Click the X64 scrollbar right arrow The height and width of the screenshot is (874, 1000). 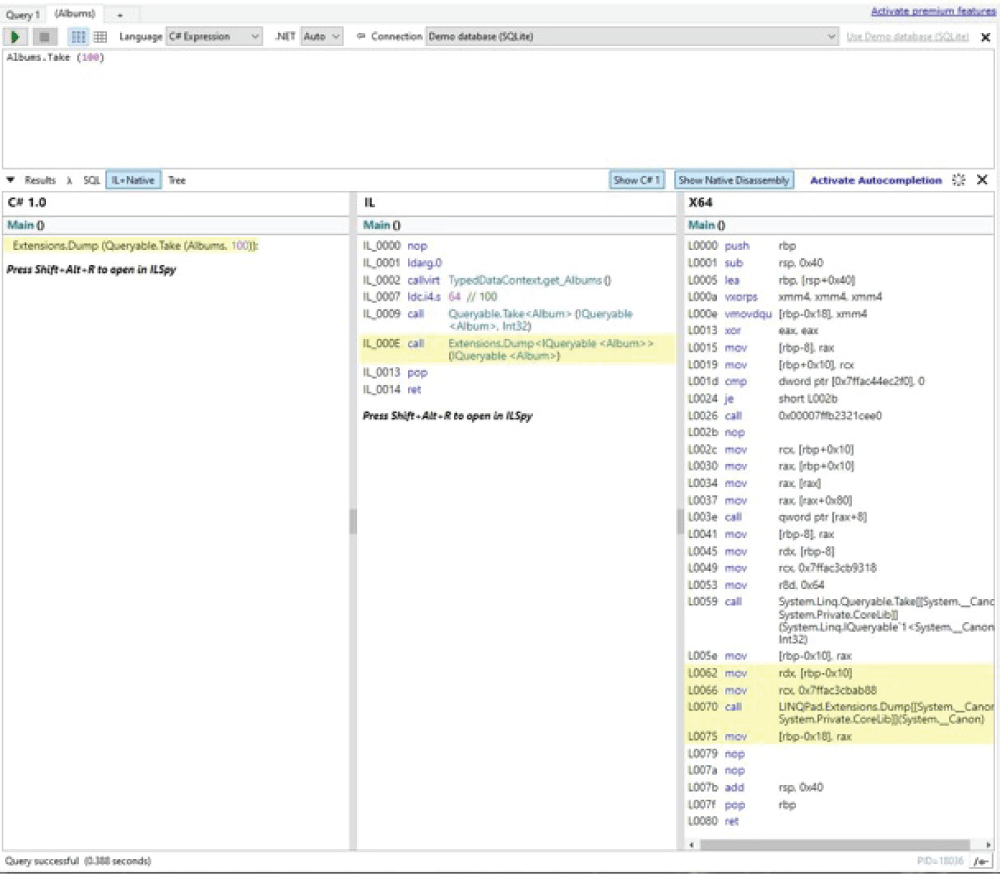click(x=988, y=845)
